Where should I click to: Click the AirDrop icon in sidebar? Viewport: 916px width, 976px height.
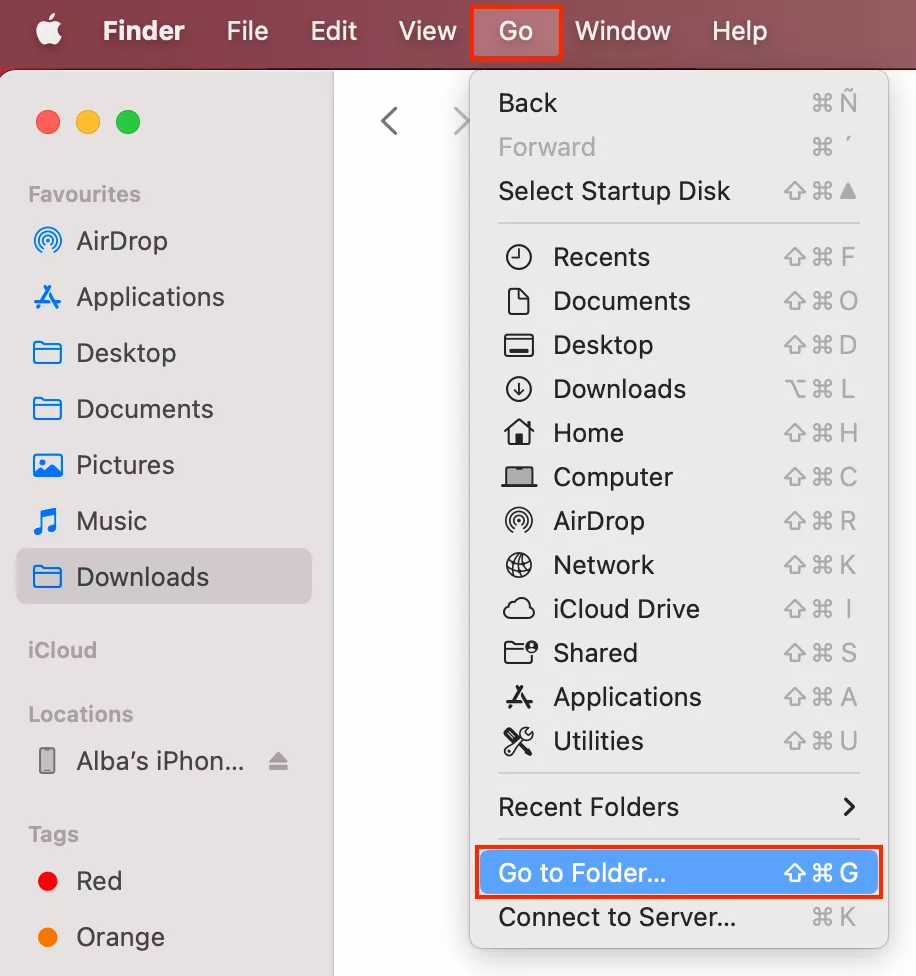[x=47, y=241]
